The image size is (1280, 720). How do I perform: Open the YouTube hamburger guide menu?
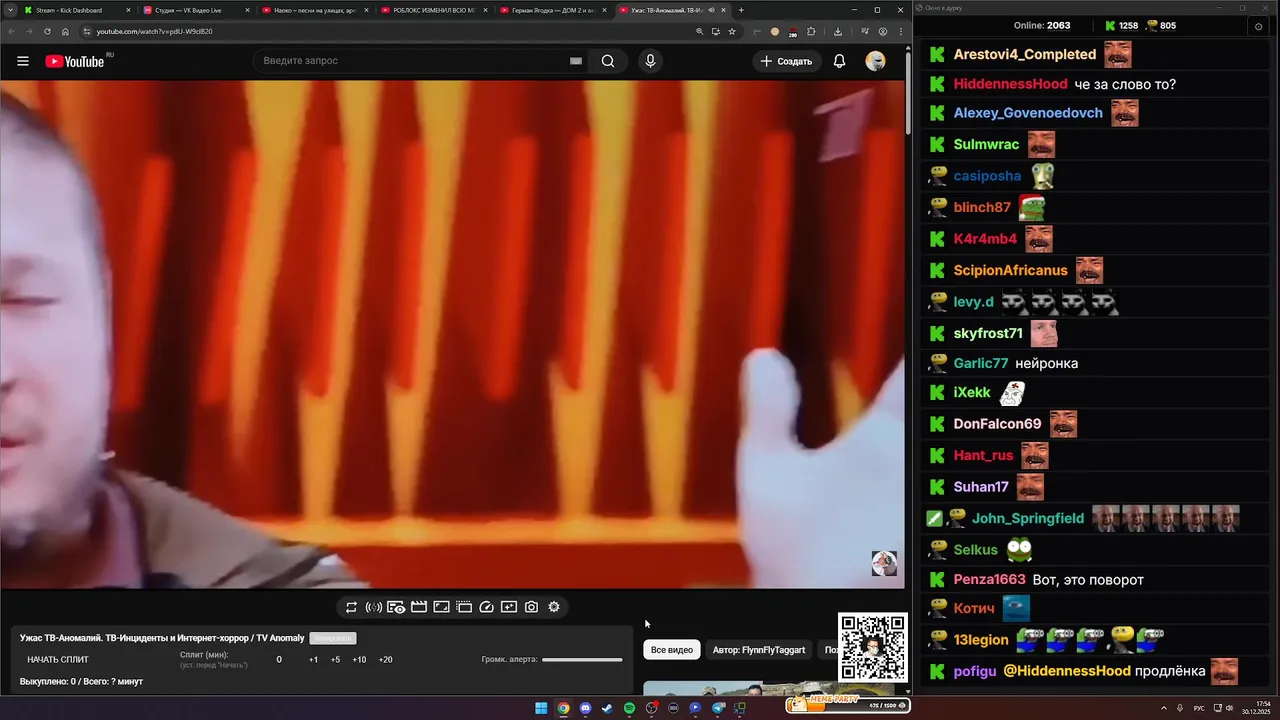click(22, 61)
